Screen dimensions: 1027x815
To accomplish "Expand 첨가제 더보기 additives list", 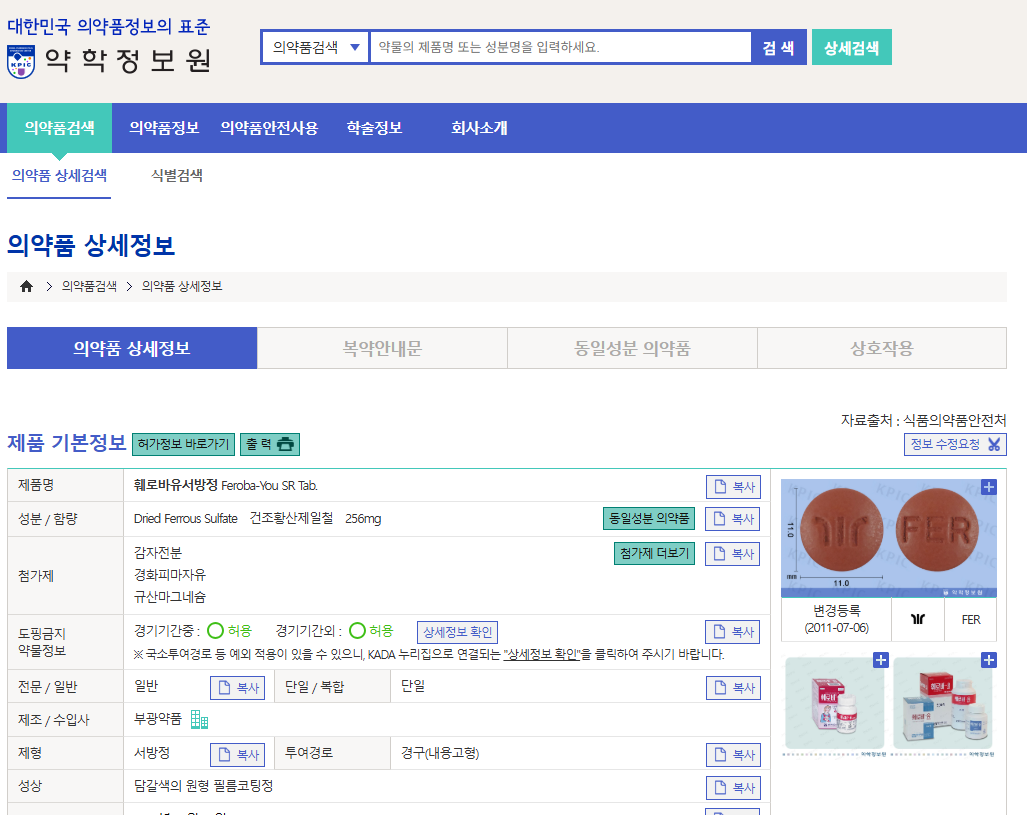I will (x=654, y=553).
